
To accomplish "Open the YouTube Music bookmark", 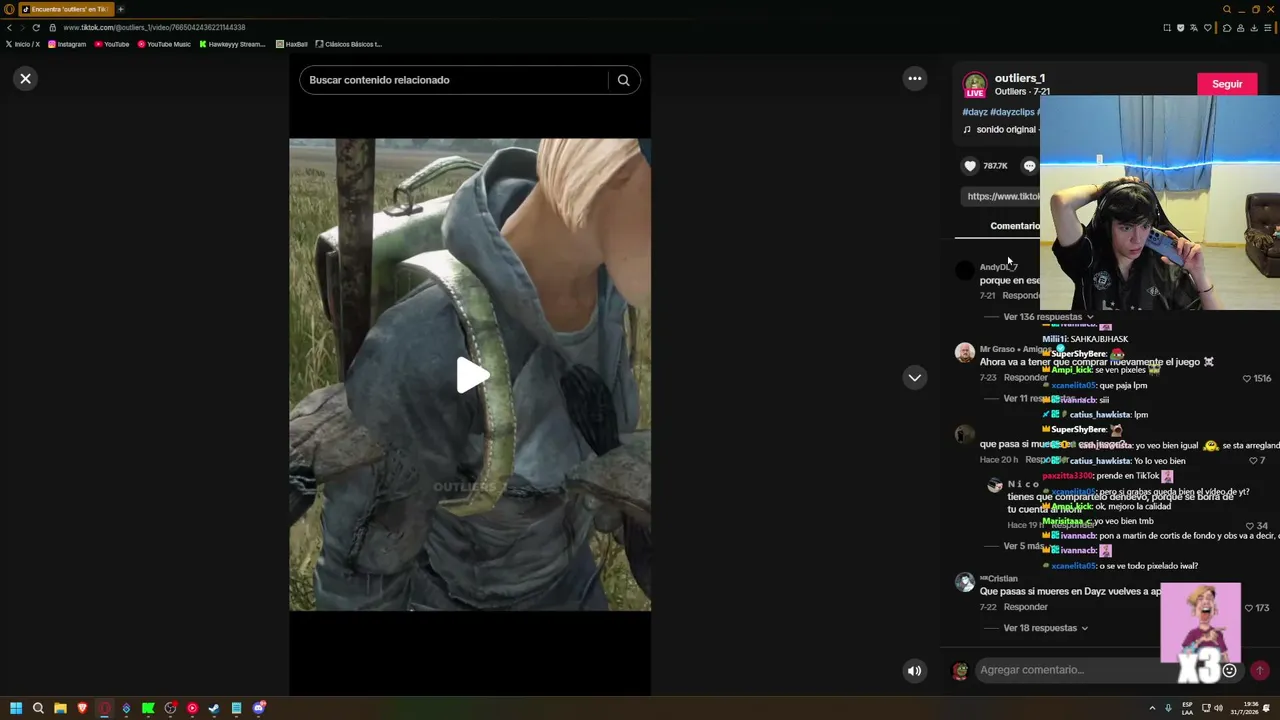I will click(164, 44).
